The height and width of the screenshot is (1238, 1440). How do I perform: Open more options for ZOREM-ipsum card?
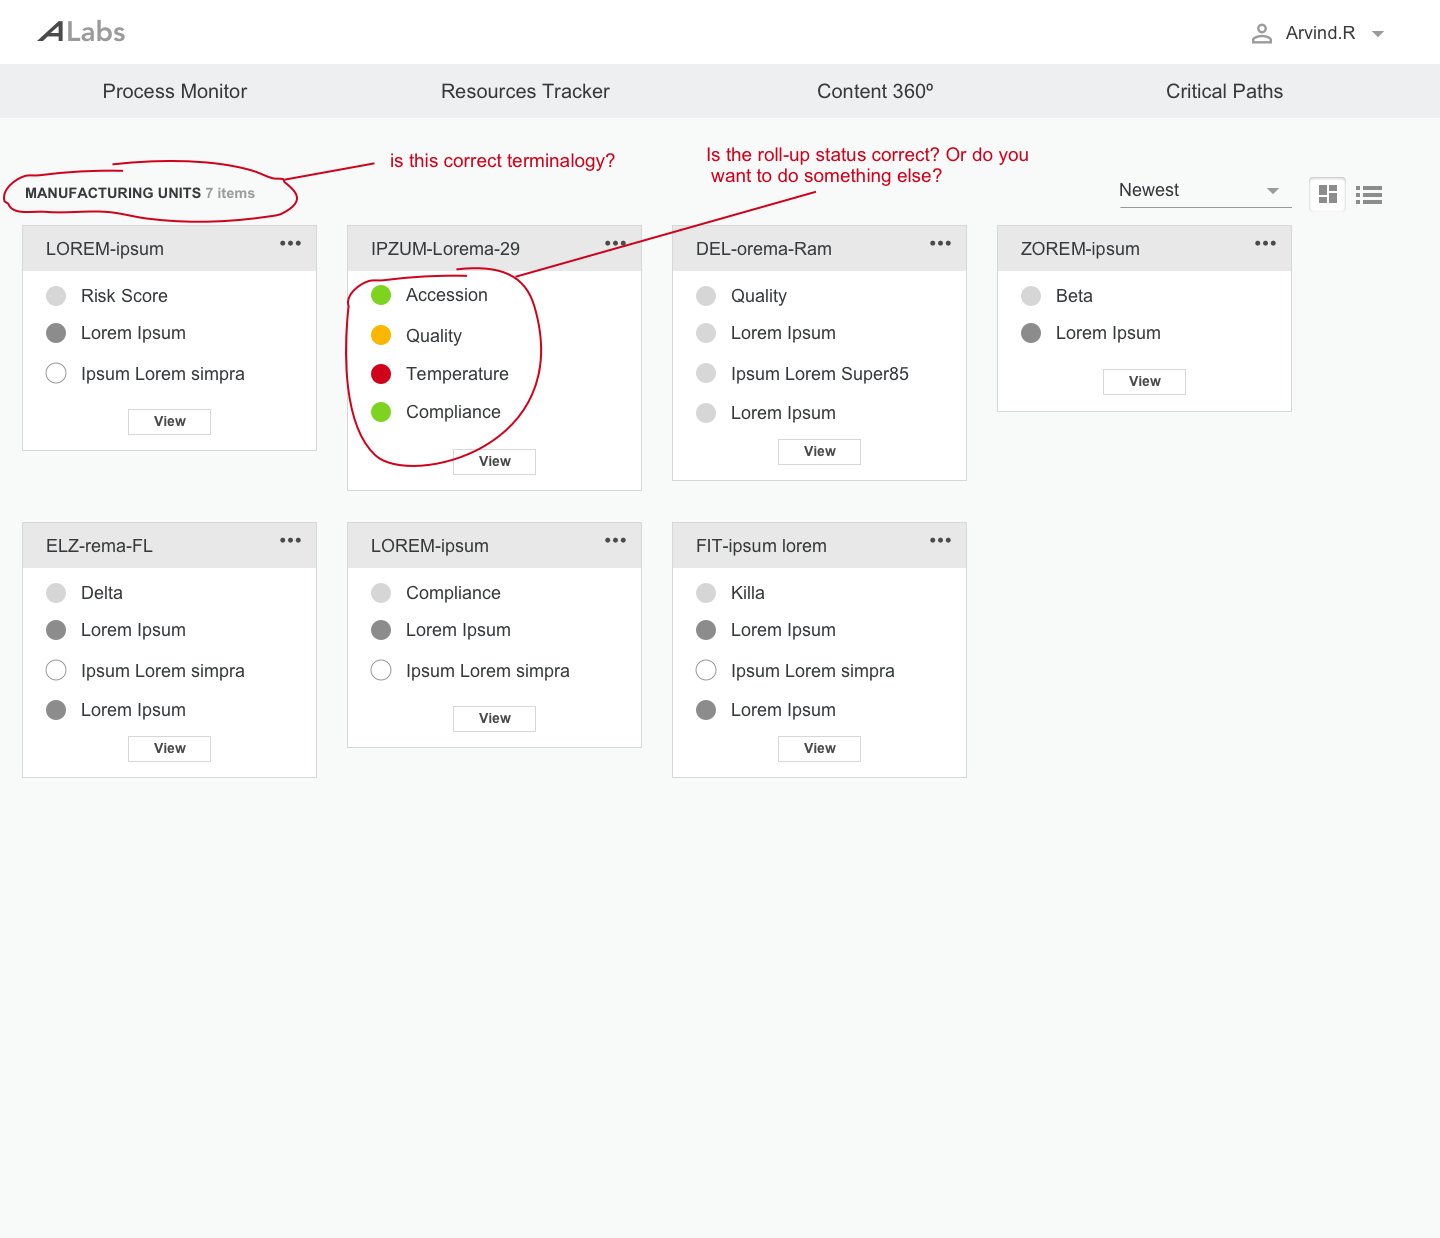[1265, 244]
